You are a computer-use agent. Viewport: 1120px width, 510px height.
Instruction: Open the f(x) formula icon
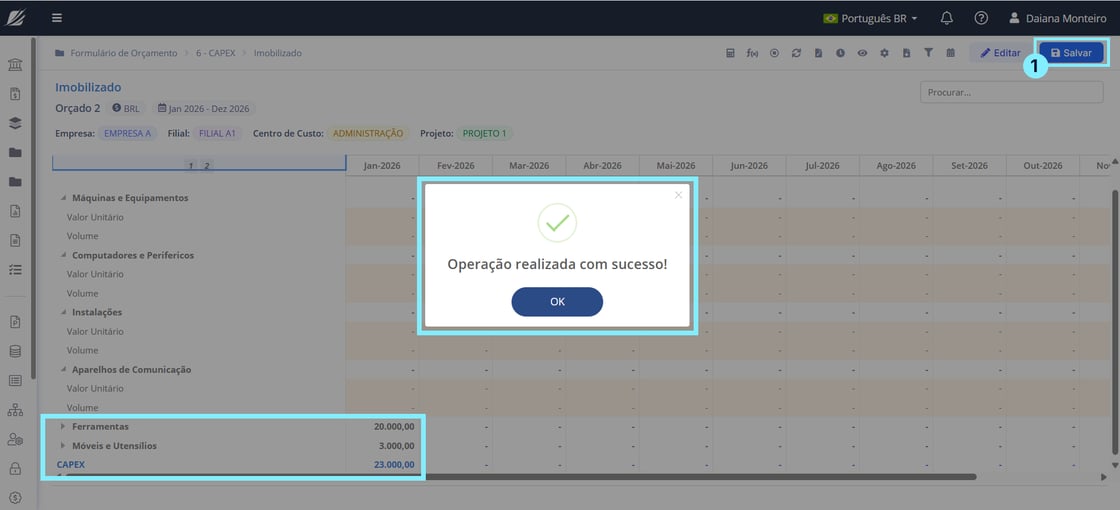(752, 53)
